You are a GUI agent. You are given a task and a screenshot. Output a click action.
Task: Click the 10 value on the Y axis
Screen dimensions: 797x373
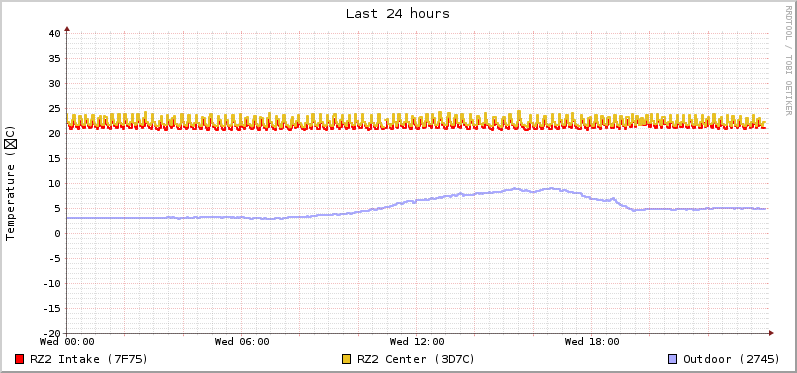[55, 183]
